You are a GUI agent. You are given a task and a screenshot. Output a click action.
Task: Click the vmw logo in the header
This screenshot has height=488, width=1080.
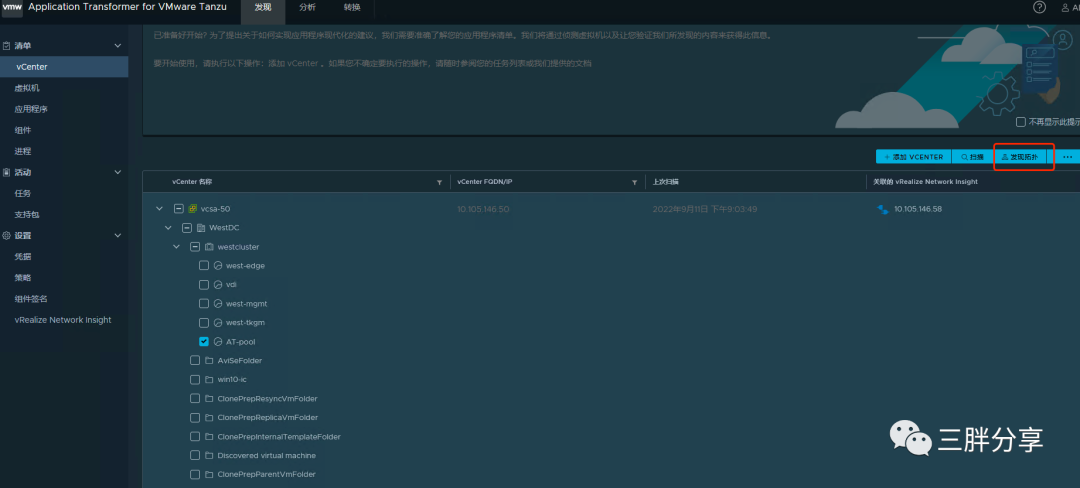[12, 7]
